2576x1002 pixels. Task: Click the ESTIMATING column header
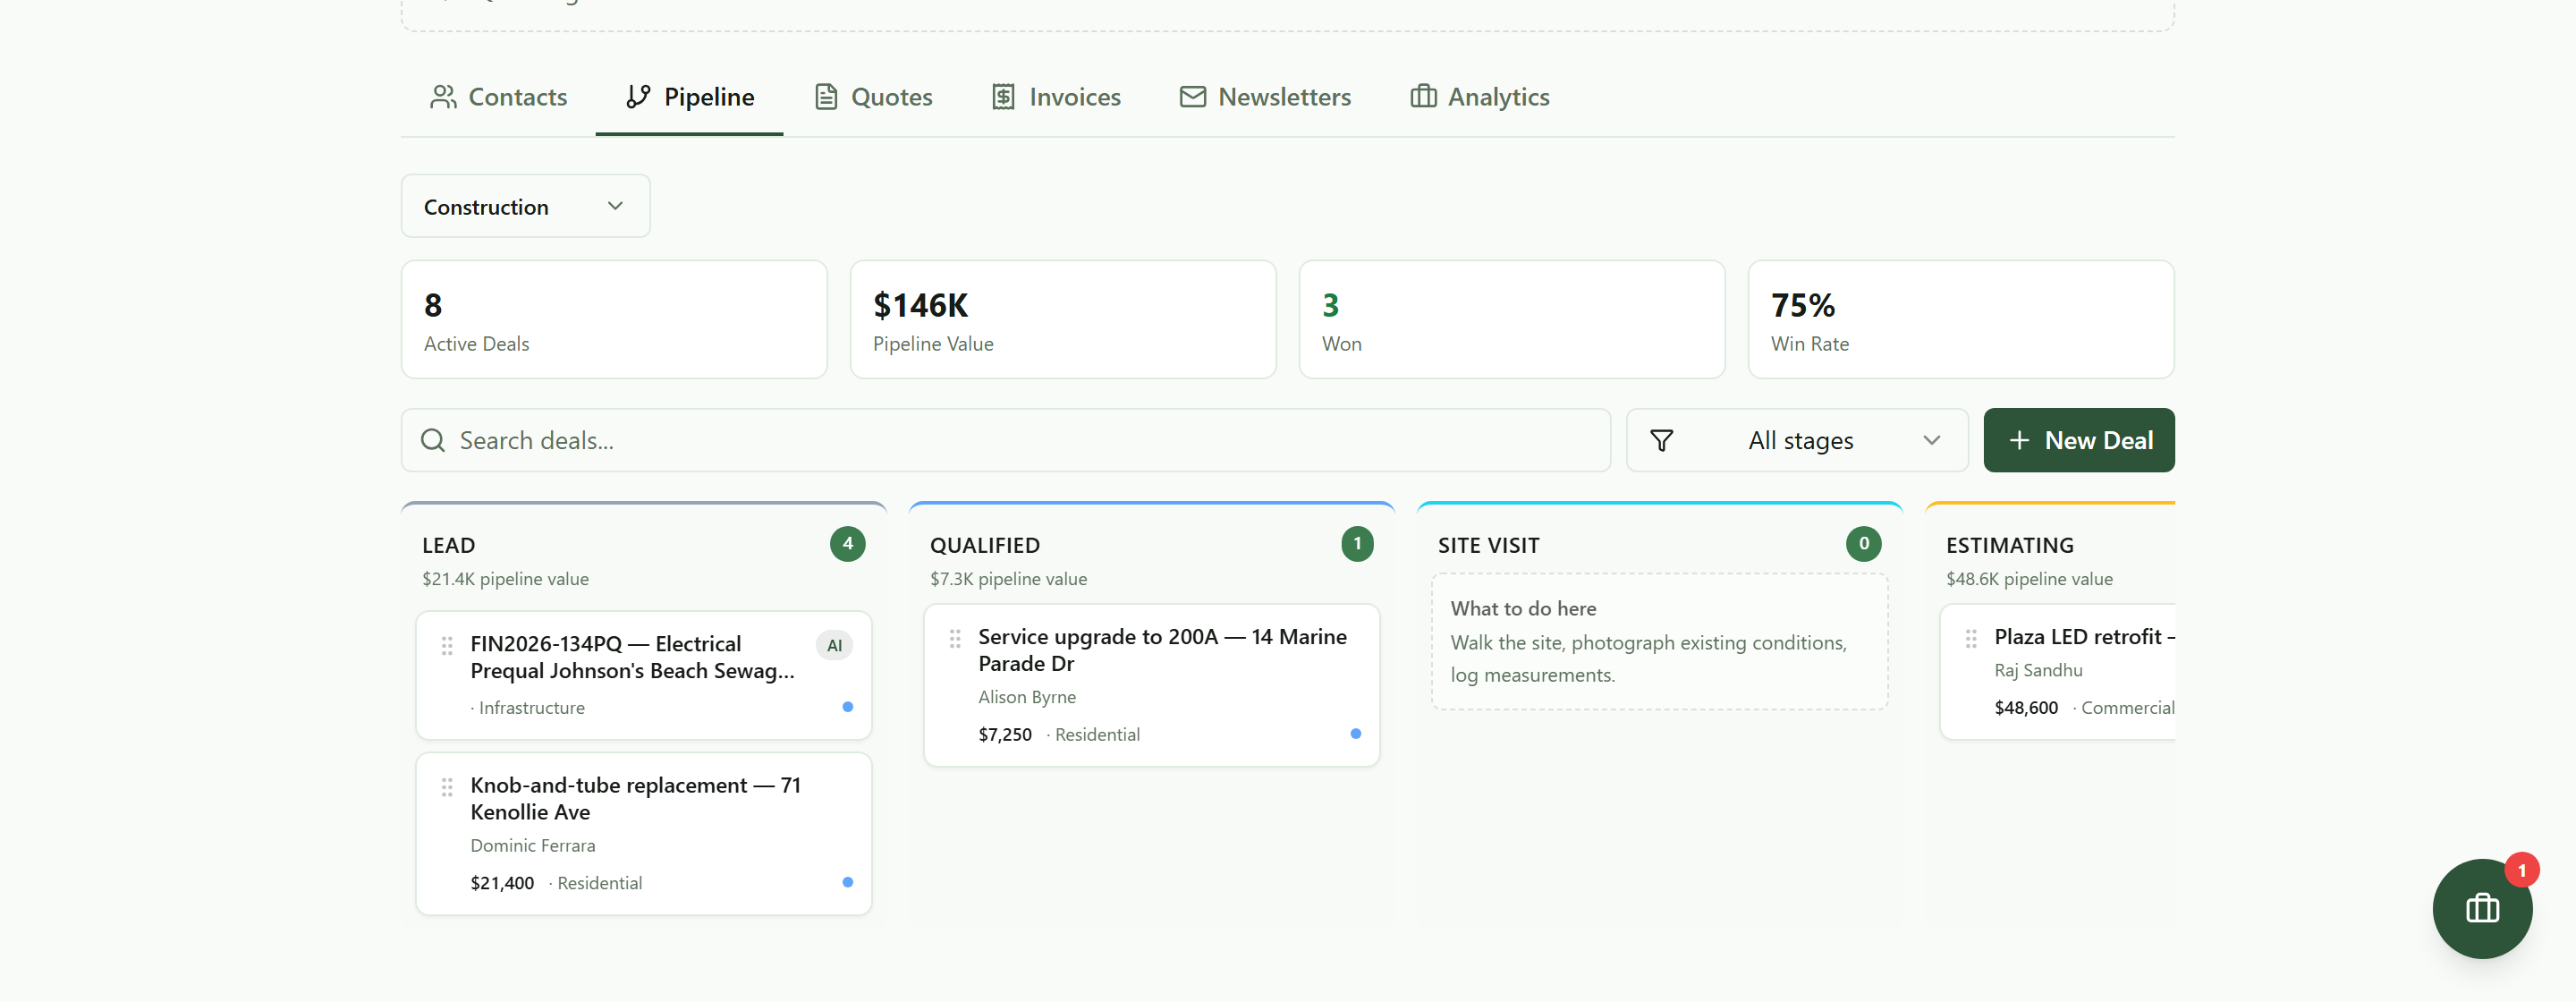[x=2009, y=545]
